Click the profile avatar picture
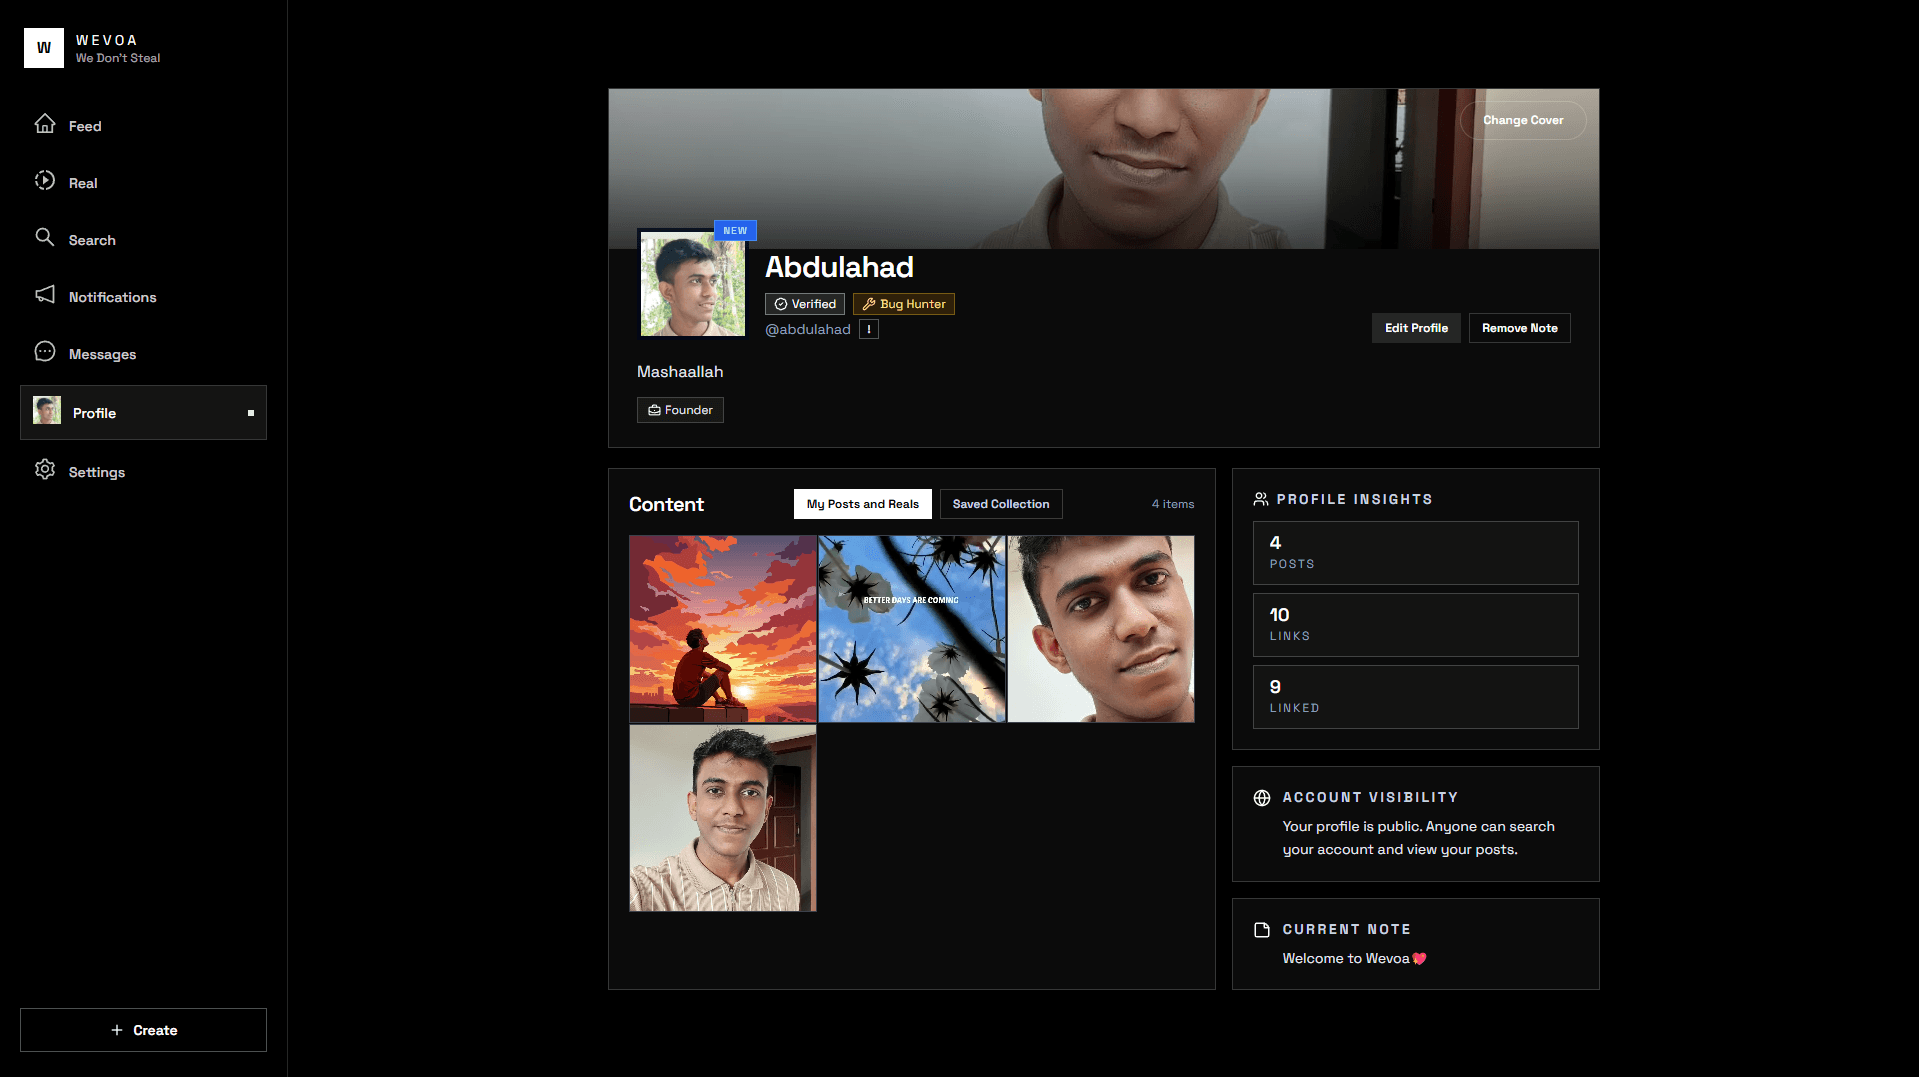 click(692, 284)
